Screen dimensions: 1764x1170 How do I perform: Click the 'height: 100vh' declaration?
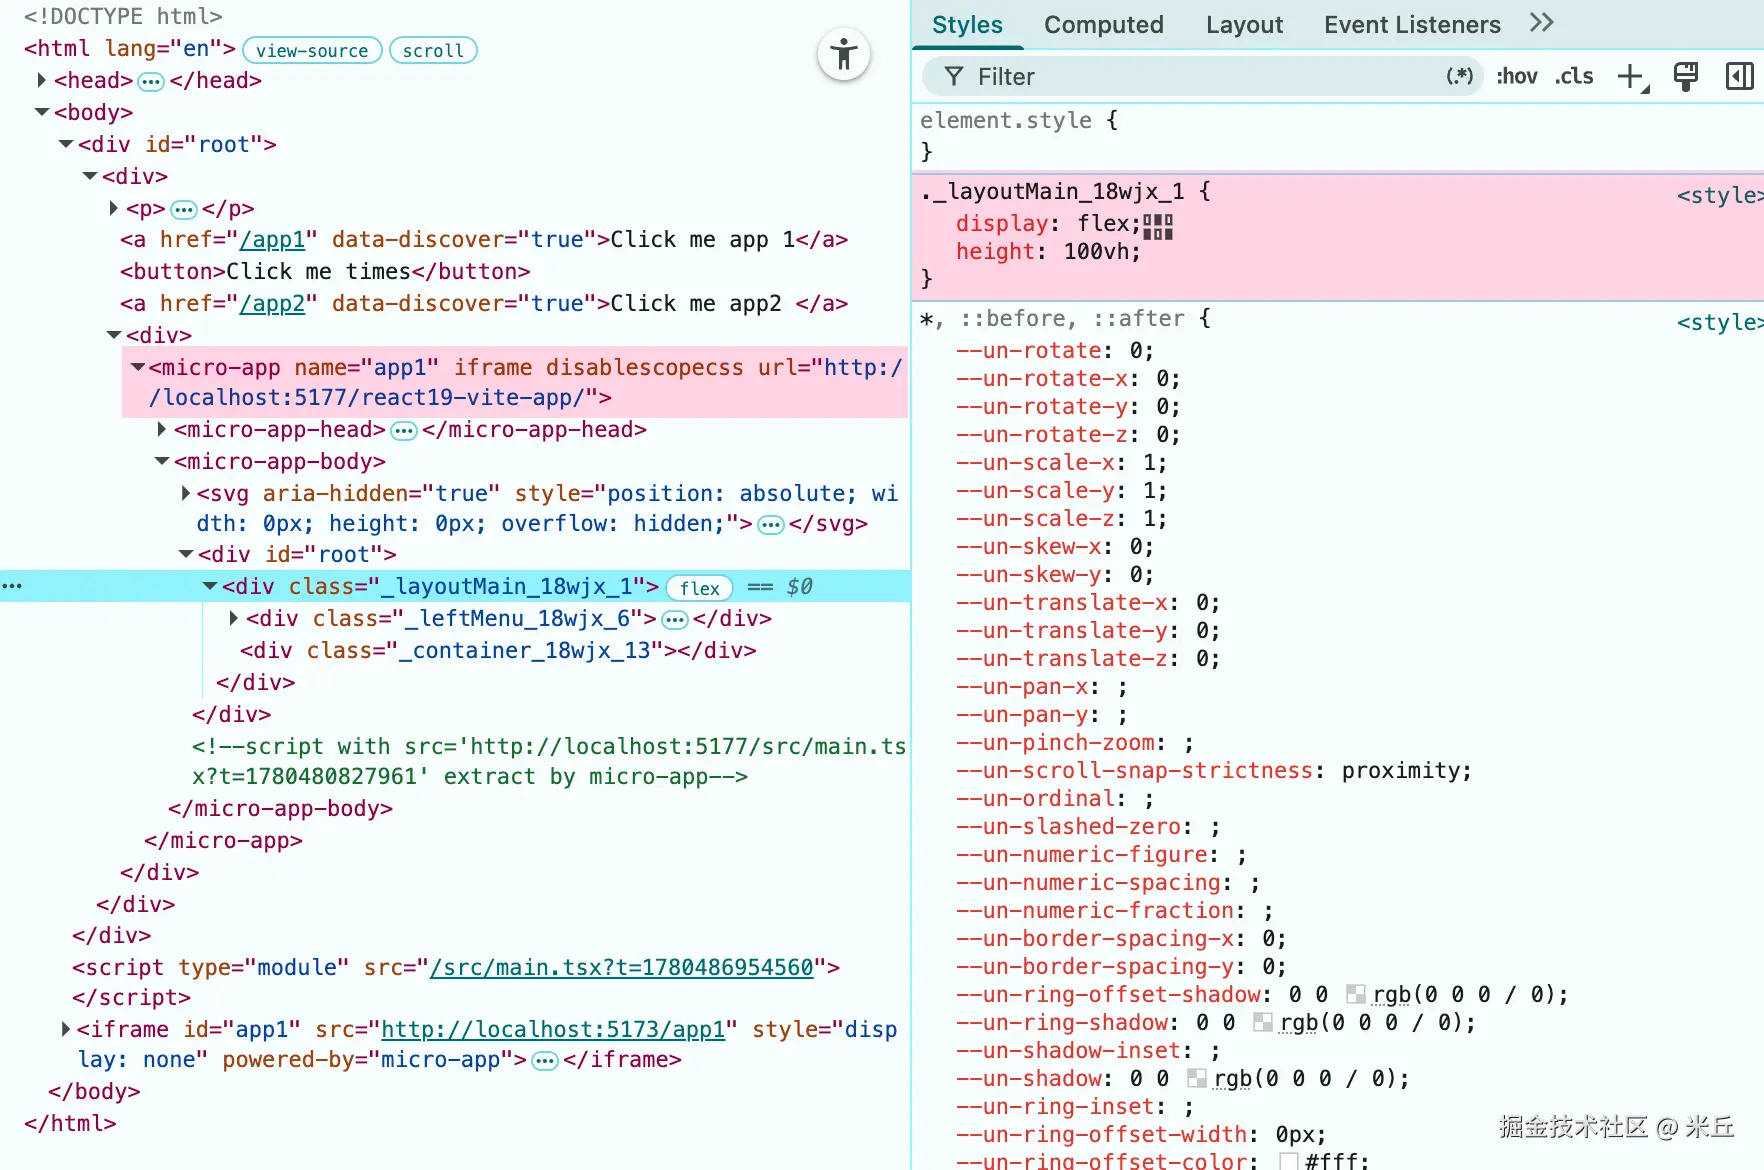click(x=1048, y=252)
